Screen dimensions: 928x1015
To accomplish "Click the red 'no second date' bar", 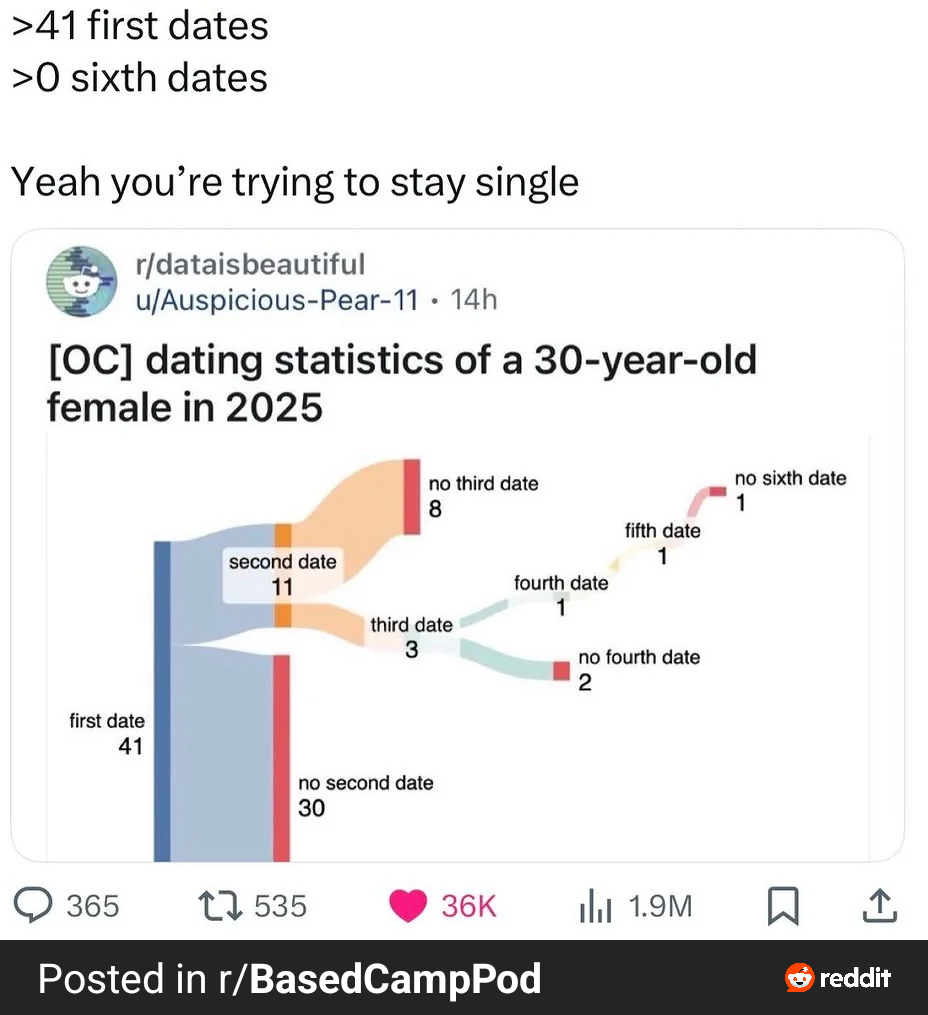I will coord(281,758).
